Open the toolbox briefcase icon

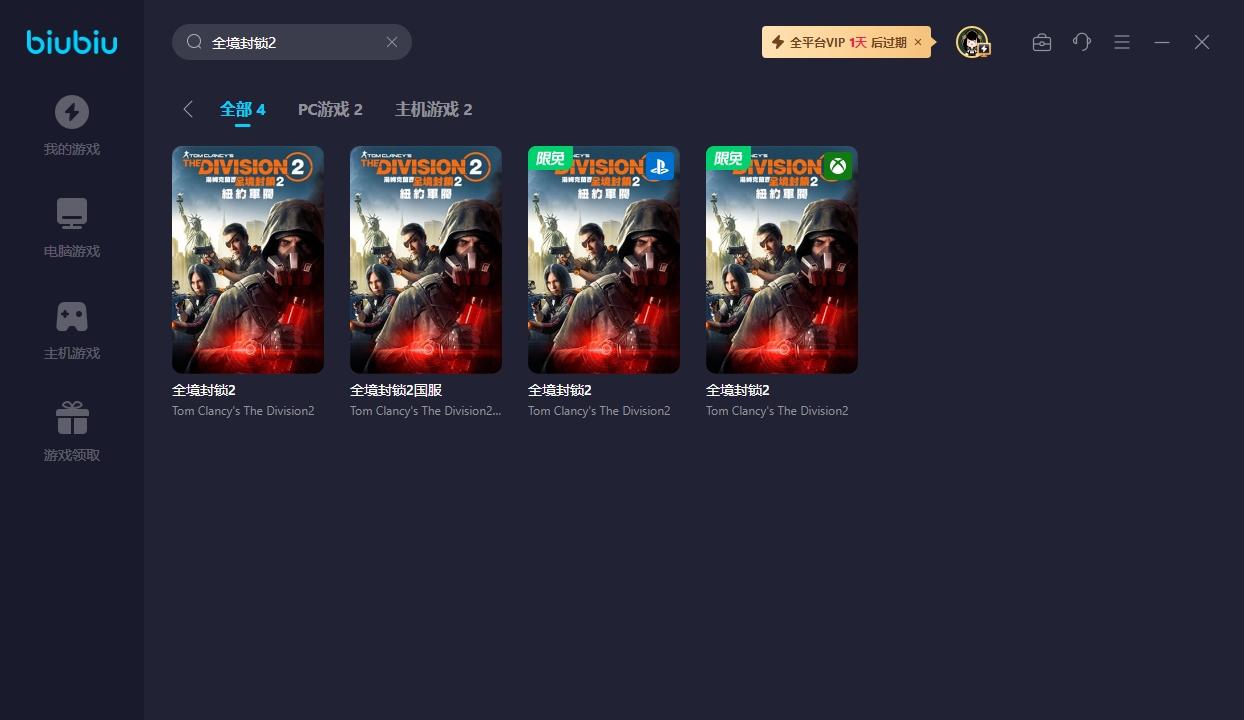(1042, 42)
